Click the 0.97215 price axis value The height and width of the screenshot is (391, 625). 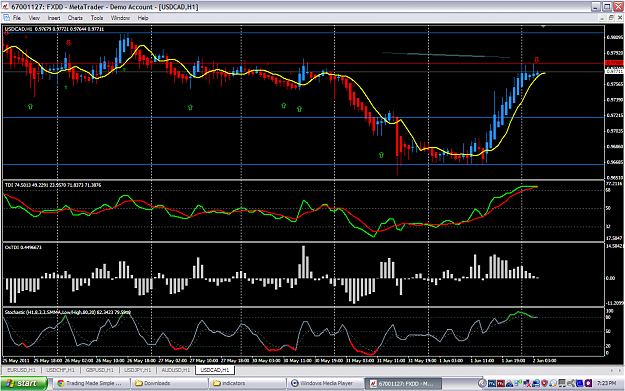[615, 115]
